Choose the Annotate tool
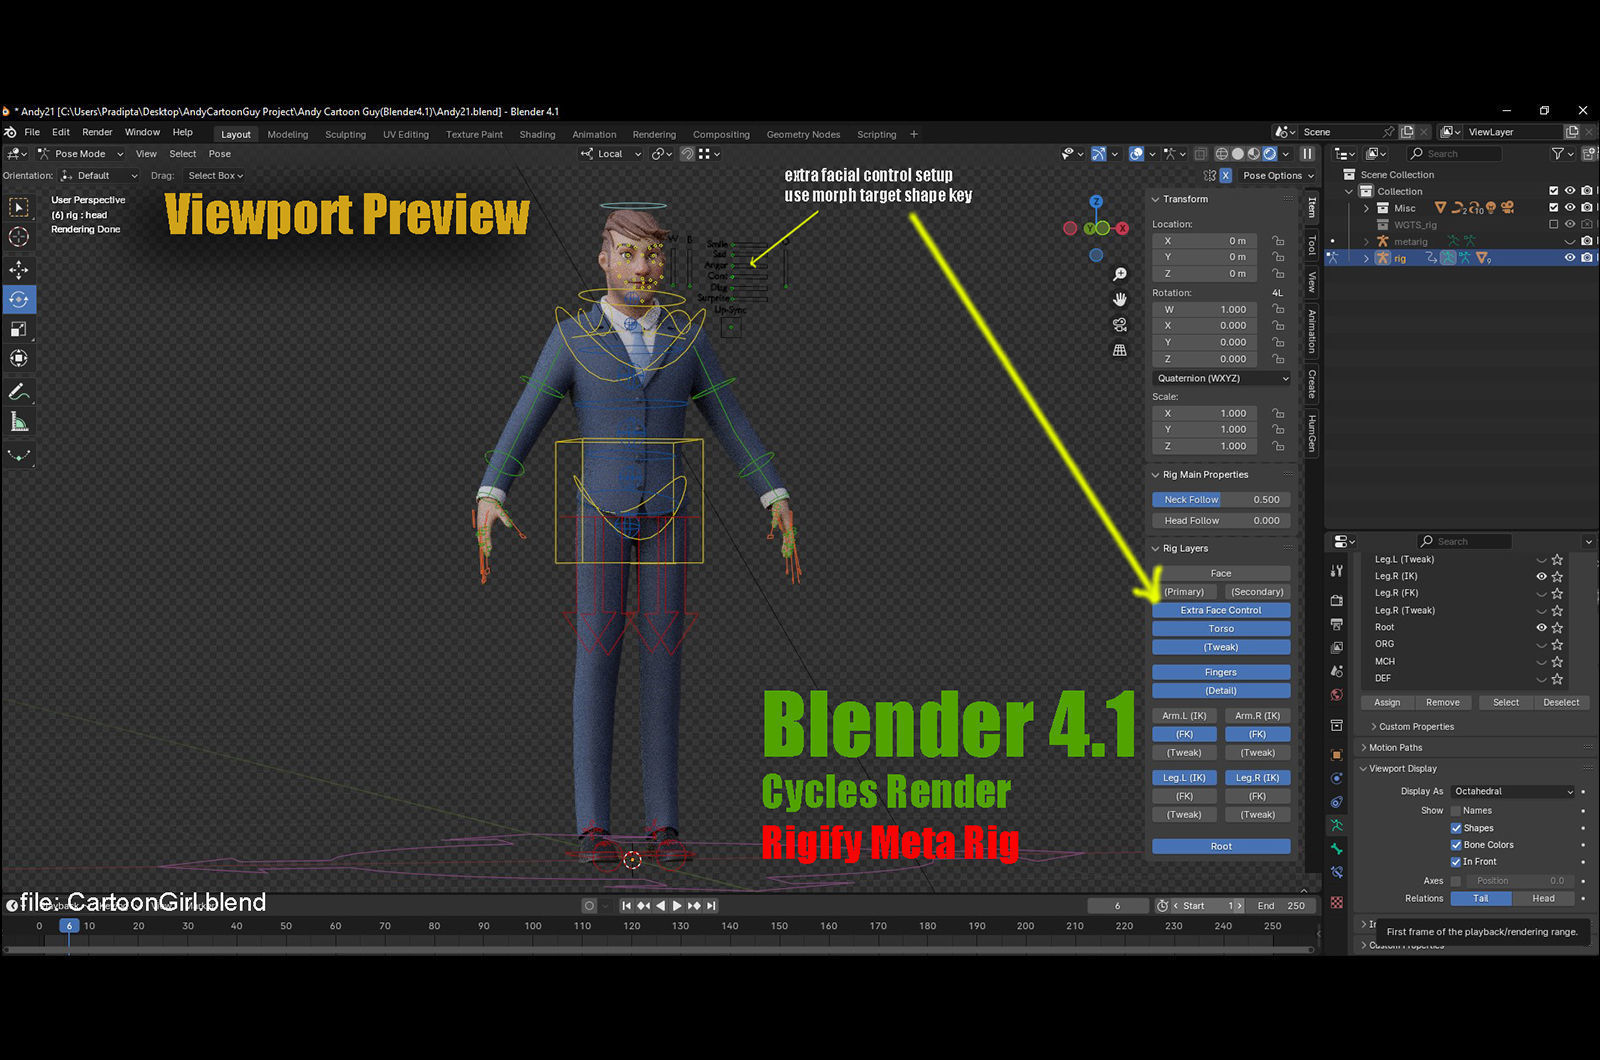The image size is (1600, 1060). (19, 391)
